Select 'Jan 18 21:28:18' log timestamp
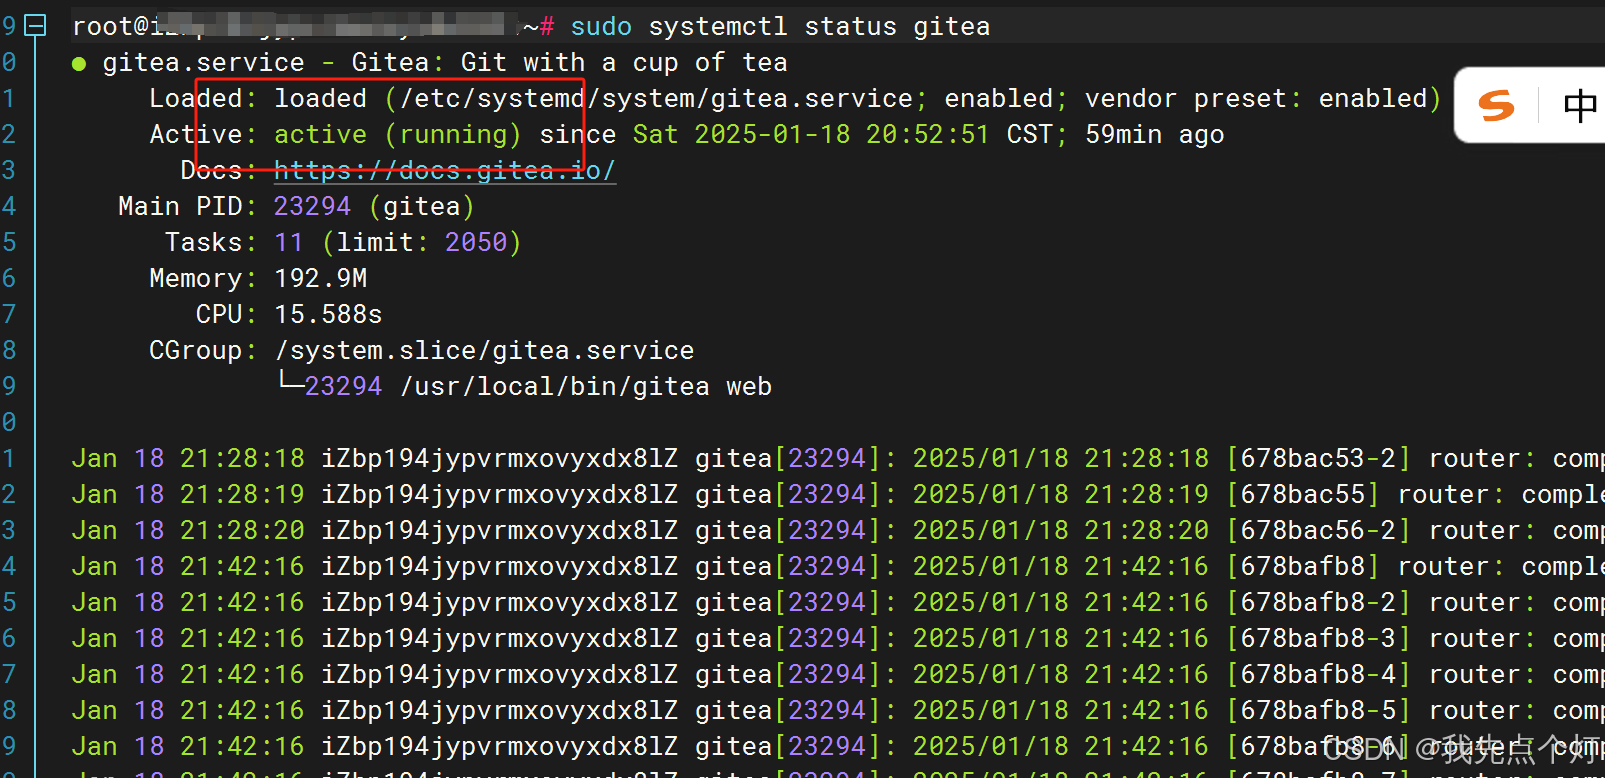1605x778 pixels. click(x=188, y=459)
